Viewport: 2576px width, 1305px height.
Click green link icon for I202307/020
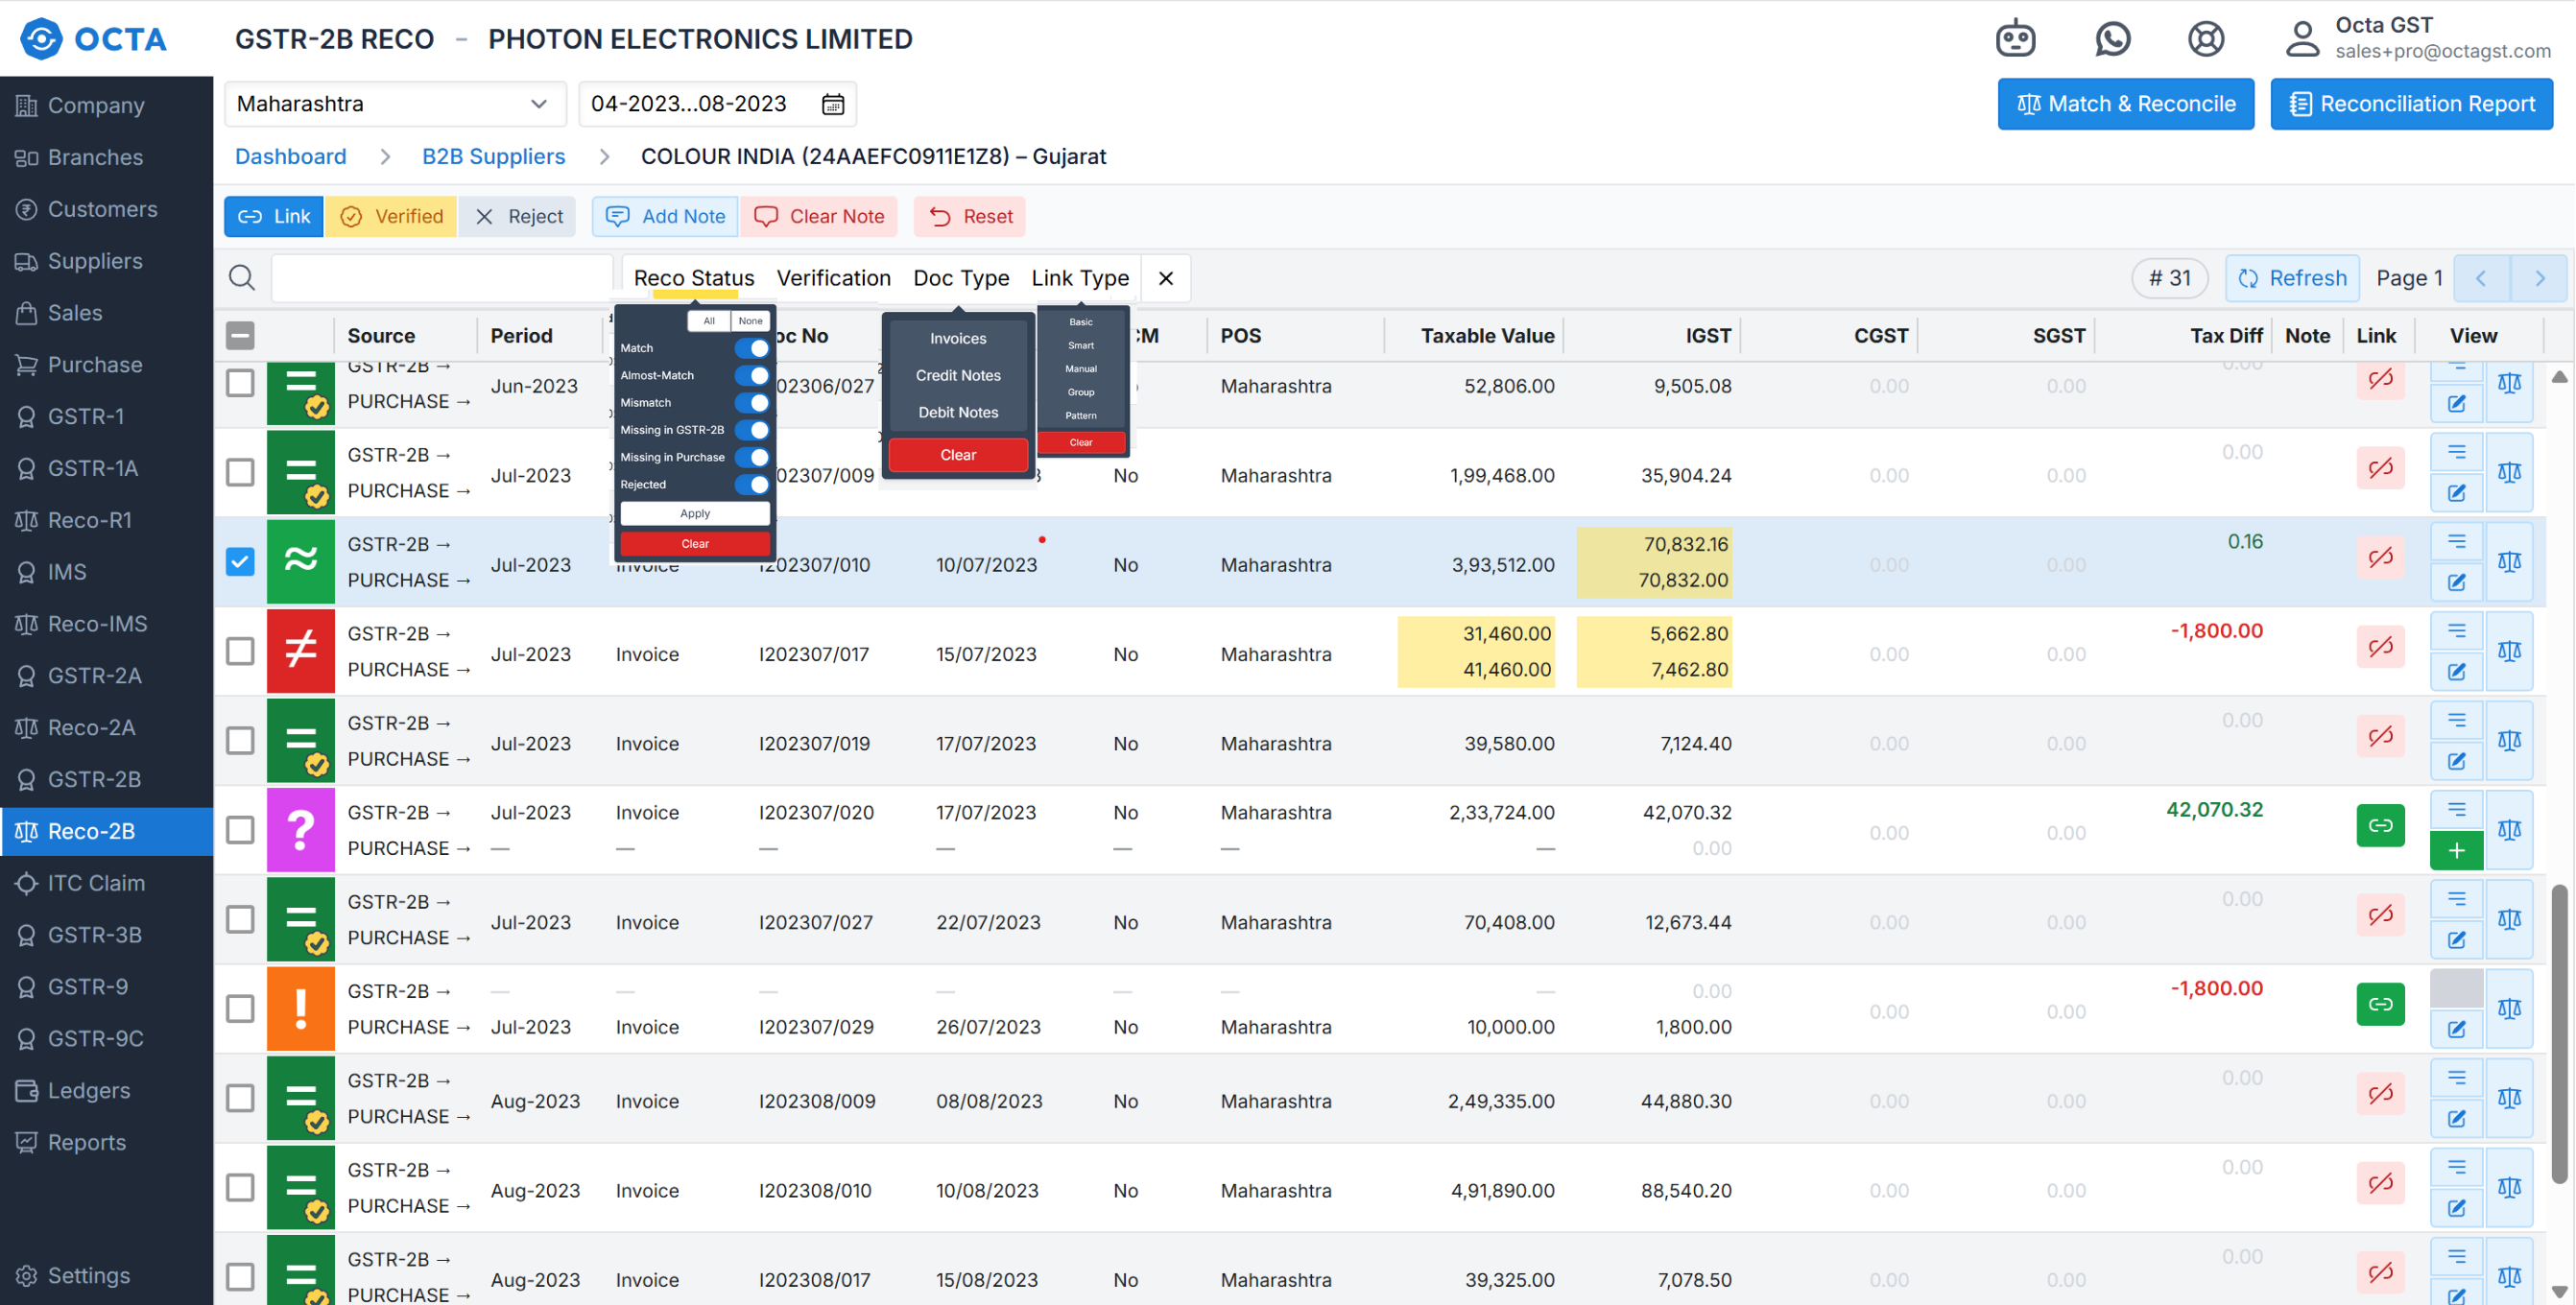(2379, 826)
